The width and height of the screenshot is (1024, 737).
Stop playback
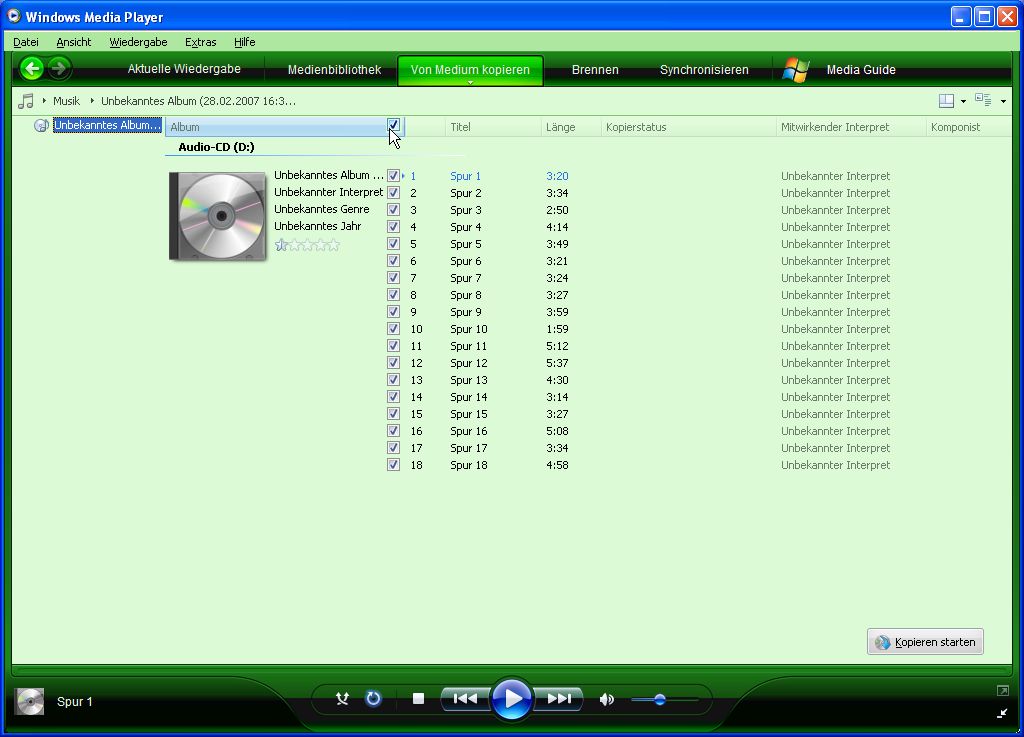point(419,699)
